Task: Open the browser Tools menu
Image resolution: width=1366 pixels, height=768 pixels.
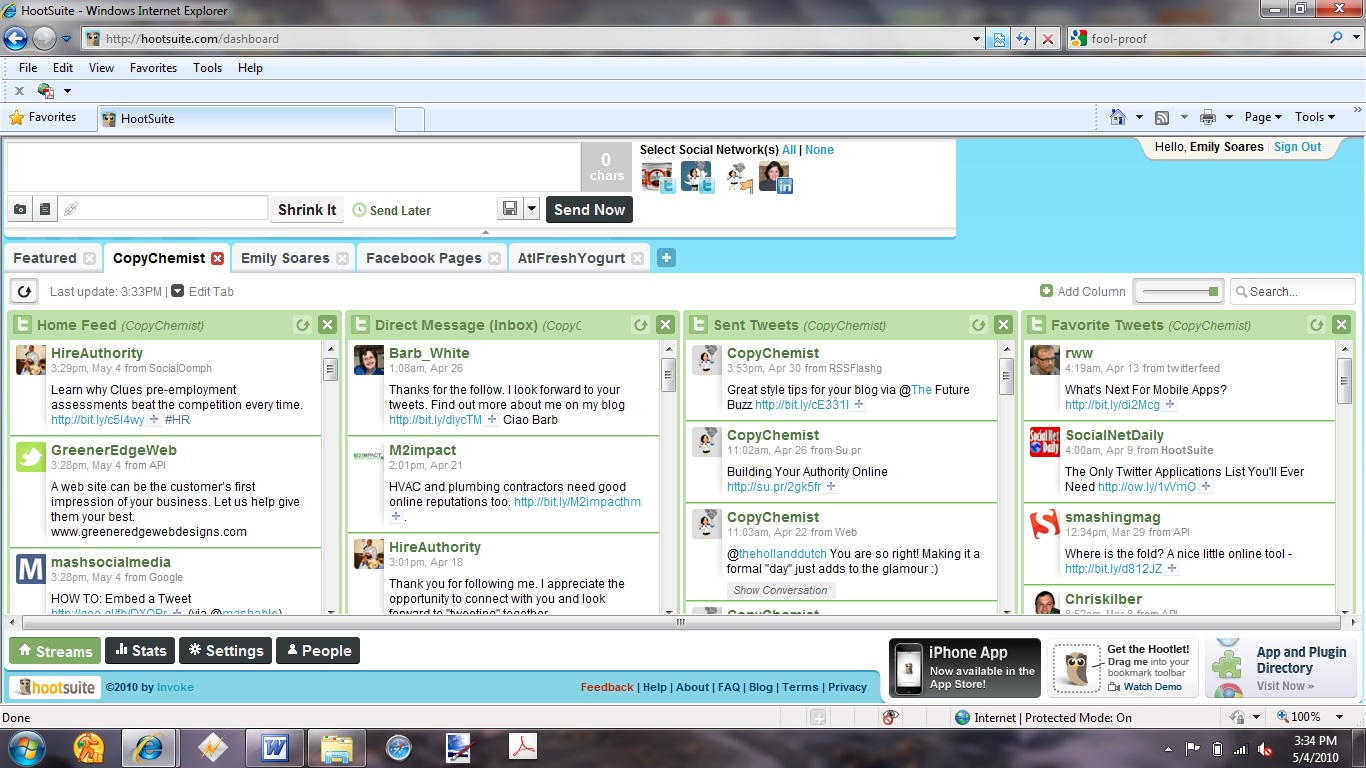Action: 207,68
